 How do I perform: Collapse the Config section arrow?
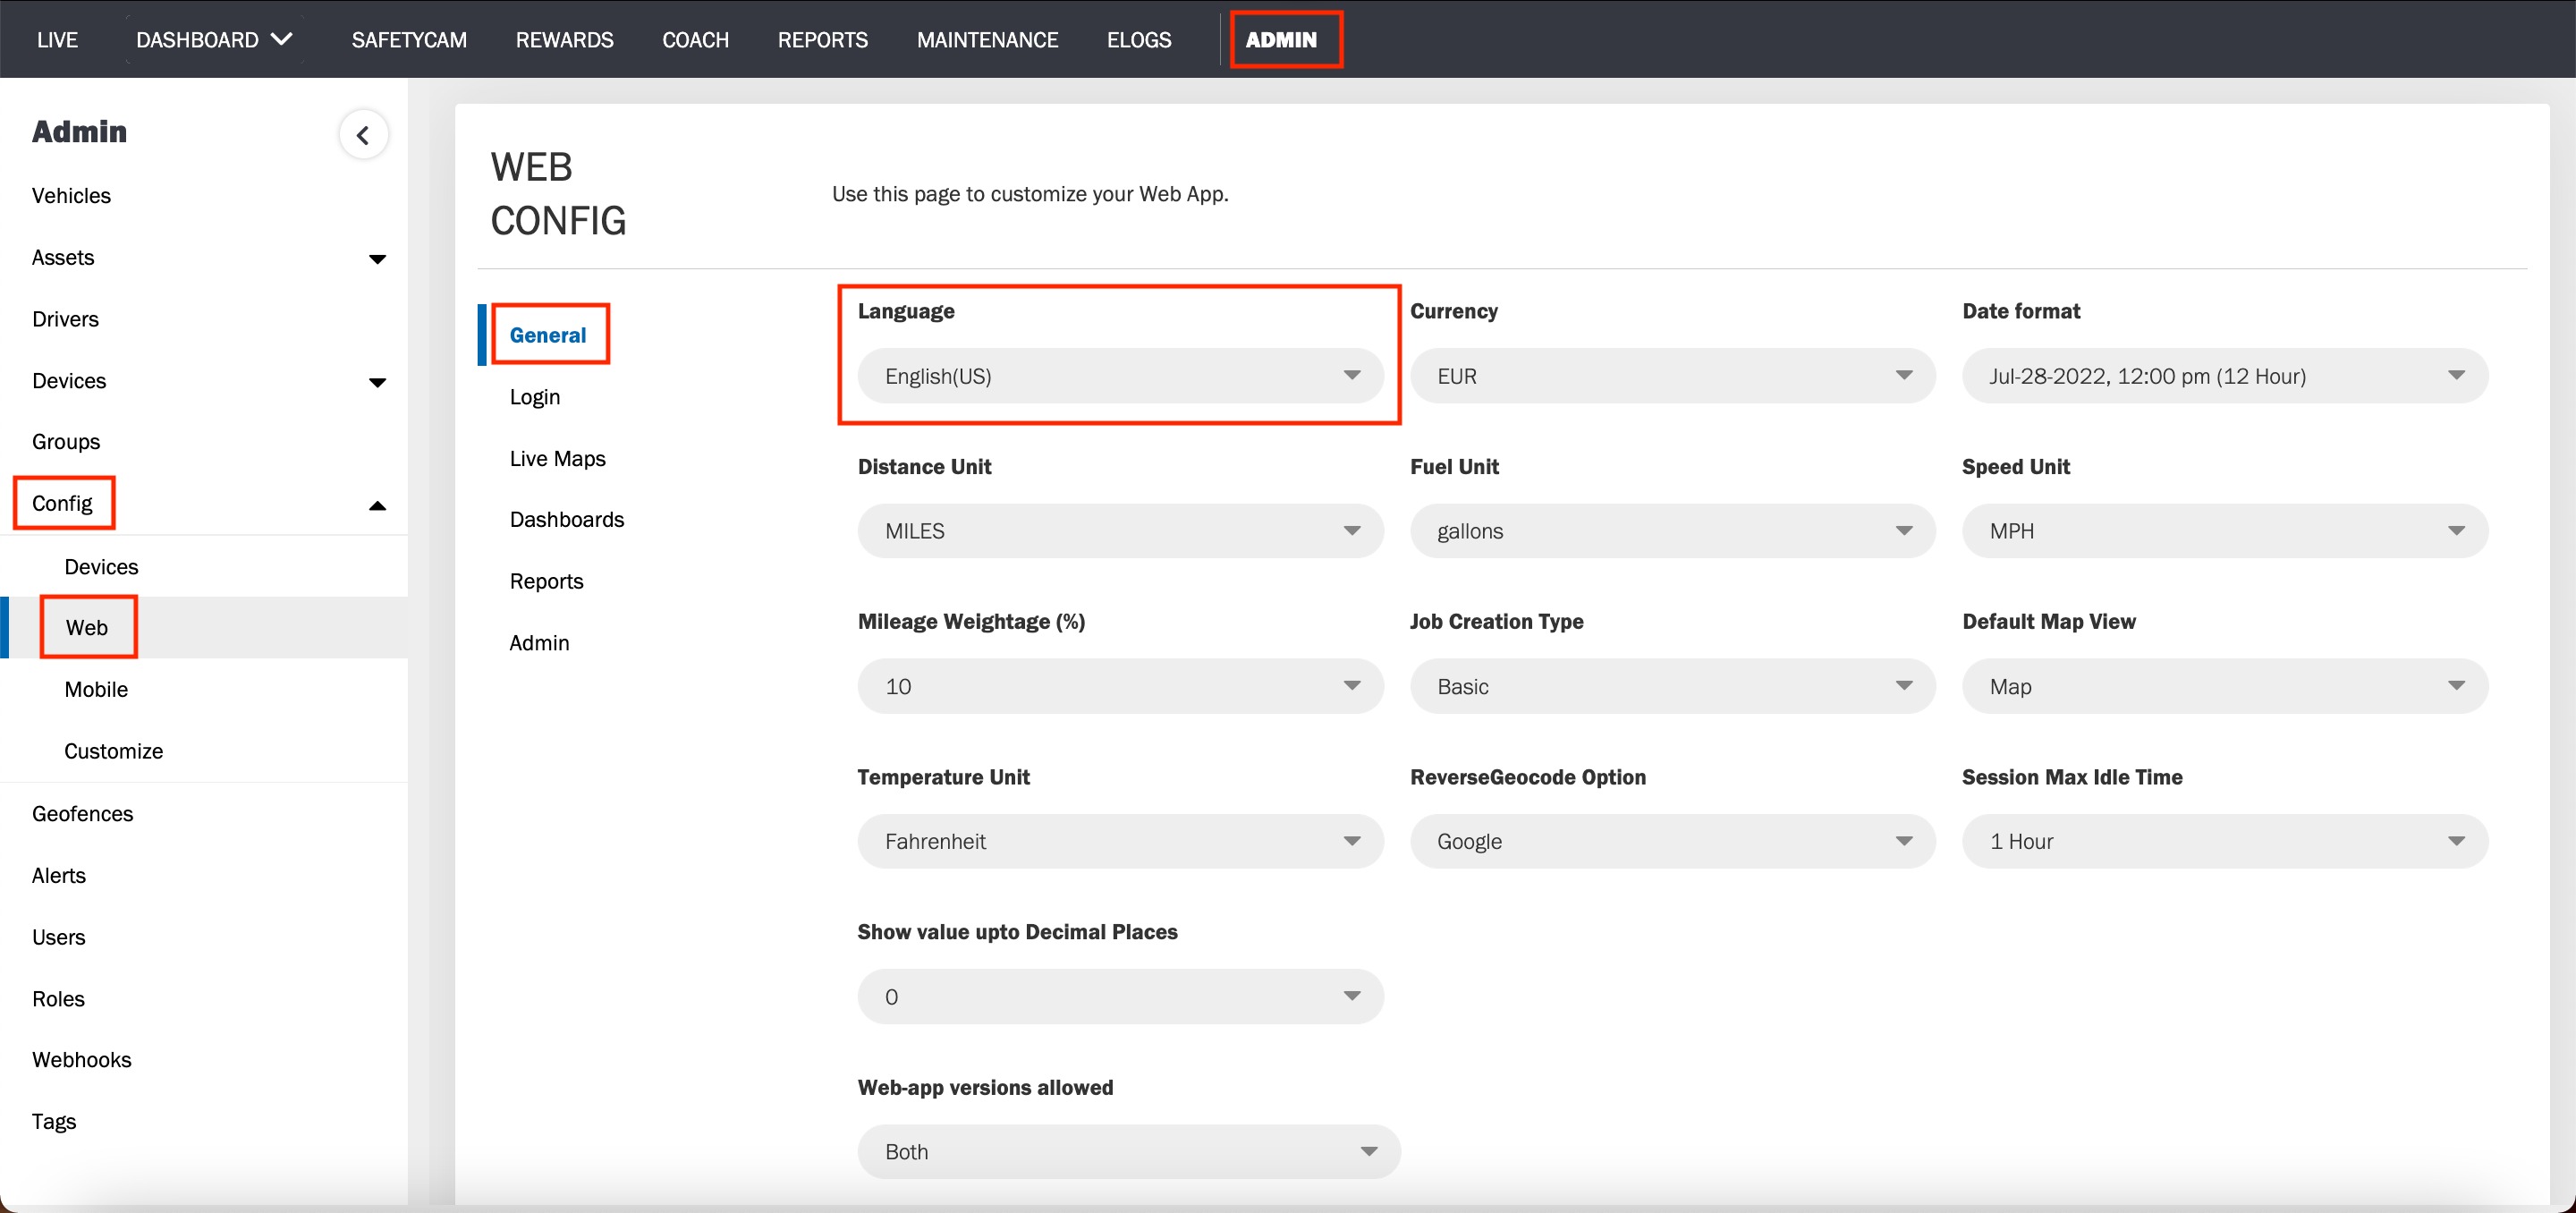point(377,505)
